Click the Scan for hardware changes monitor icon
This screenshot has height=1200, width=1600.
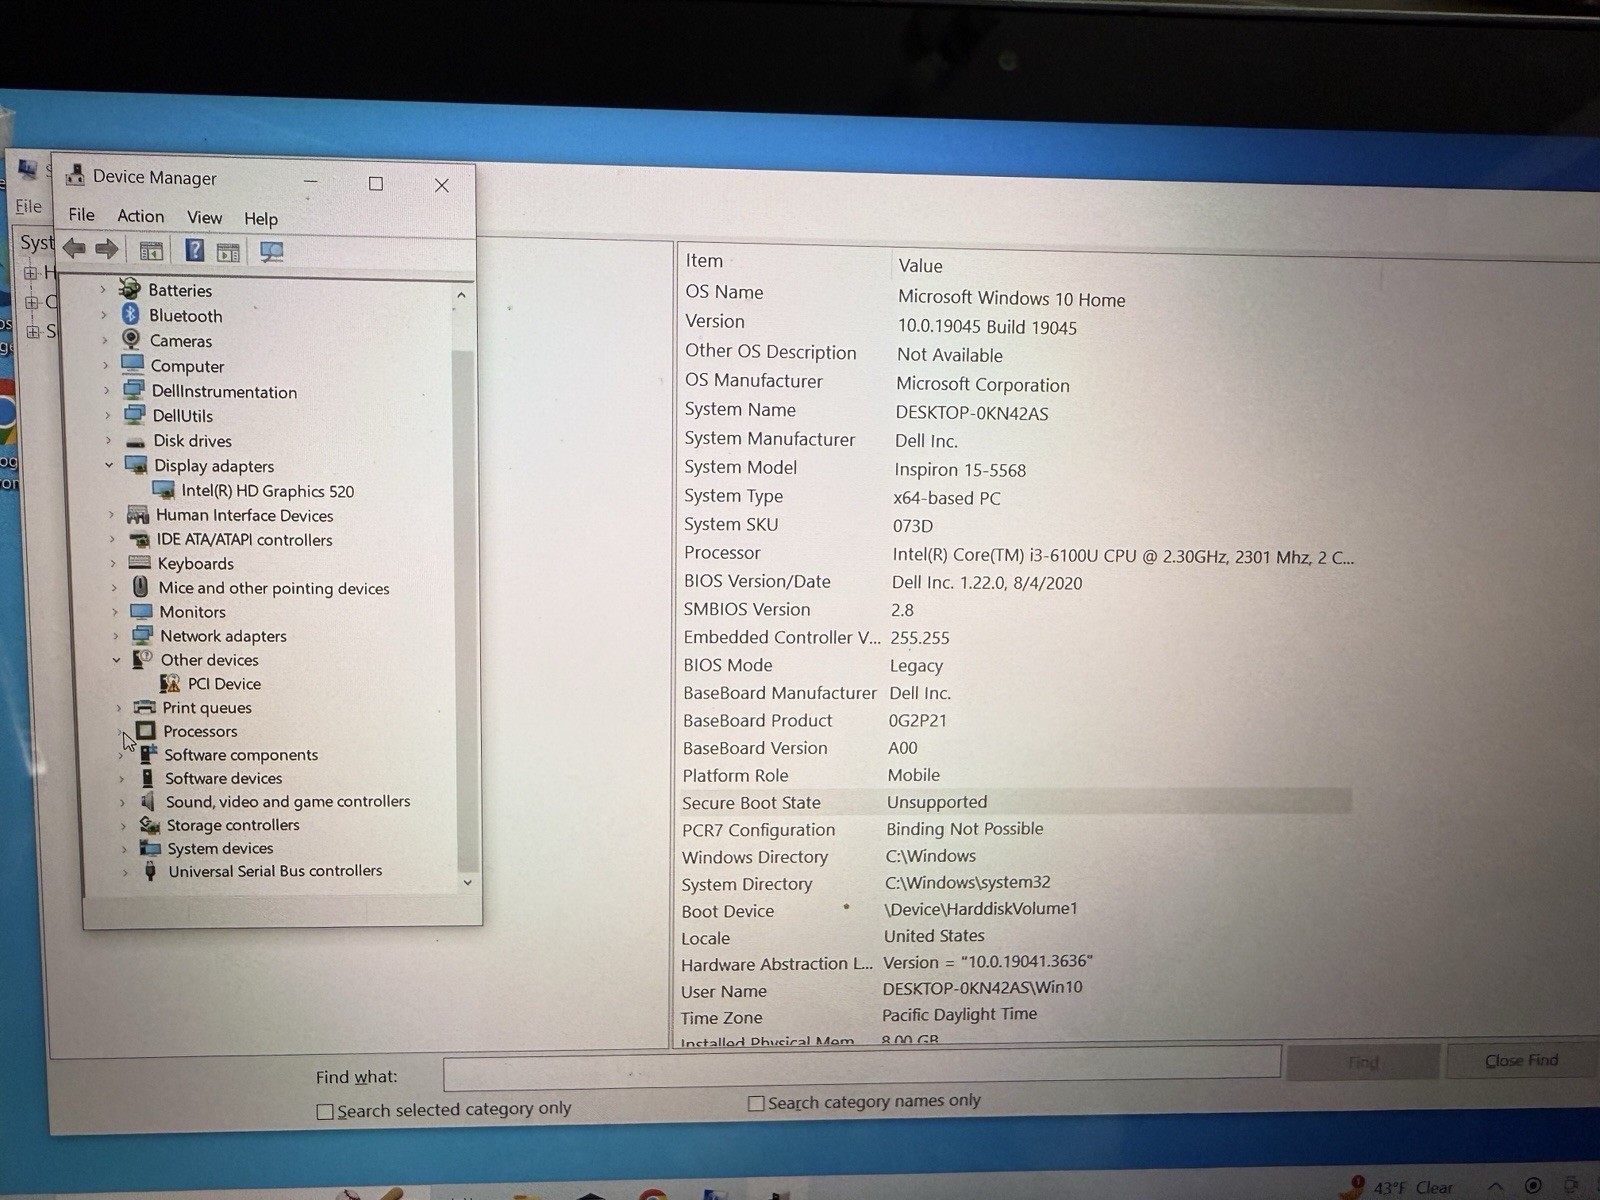[271, 252]
